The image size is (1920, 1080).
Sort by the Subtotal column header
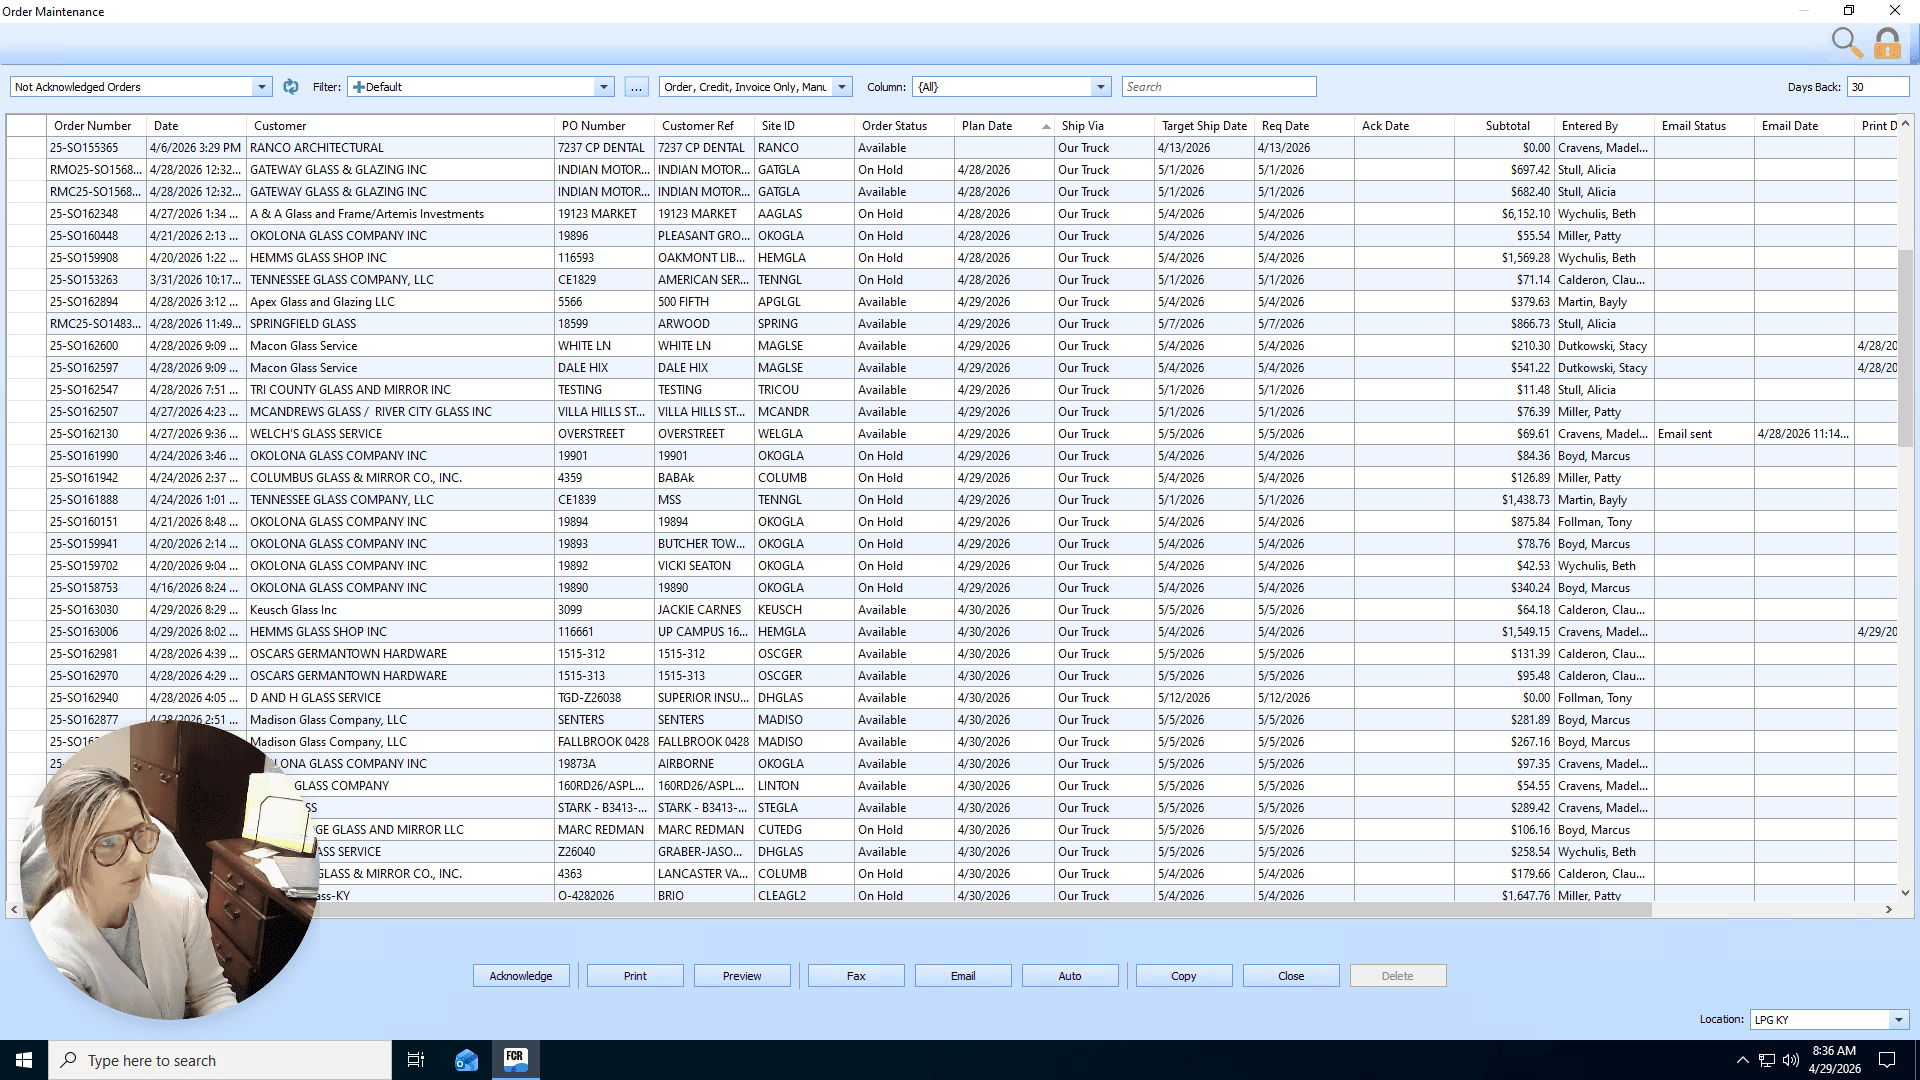pos(1504,126)
